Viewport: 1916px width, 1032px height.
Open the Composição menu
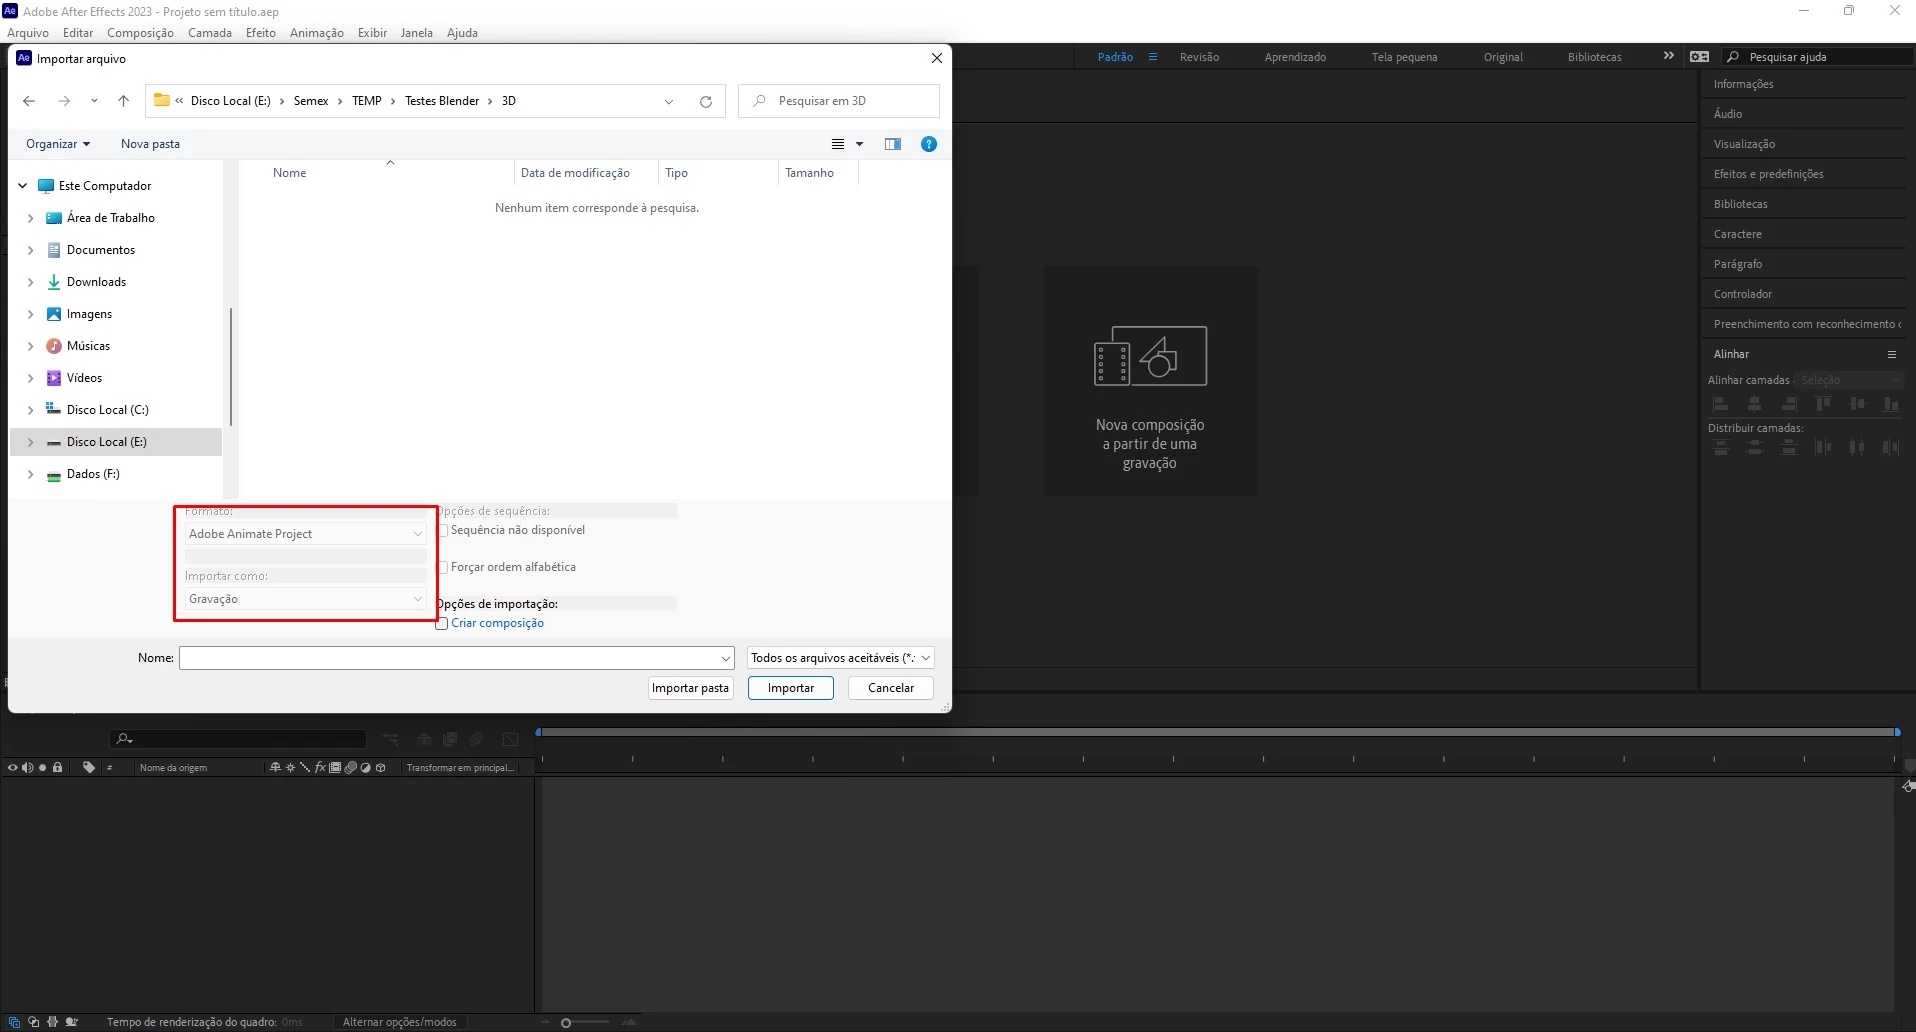pyautogui.click(x=140, y=33)
